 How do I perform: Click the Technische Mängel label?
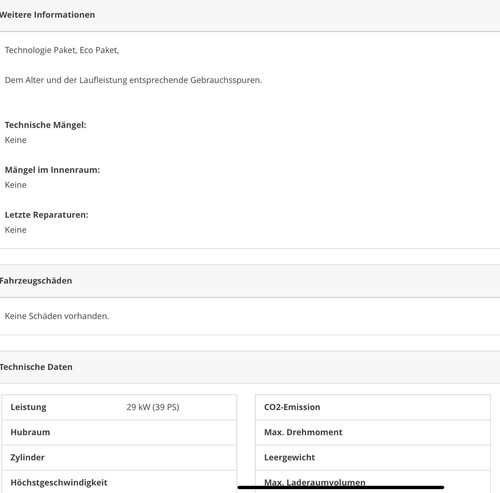point(45,125)
